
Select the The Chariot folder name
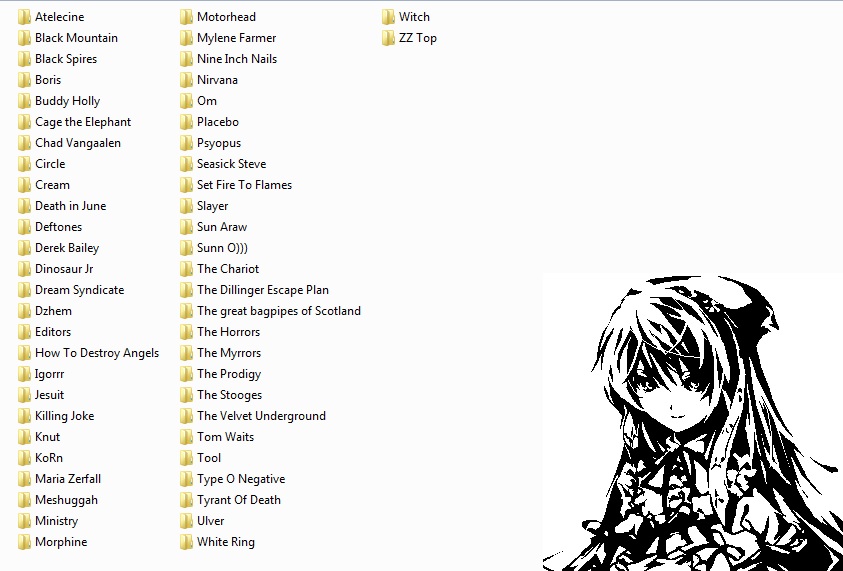[228, 269]
